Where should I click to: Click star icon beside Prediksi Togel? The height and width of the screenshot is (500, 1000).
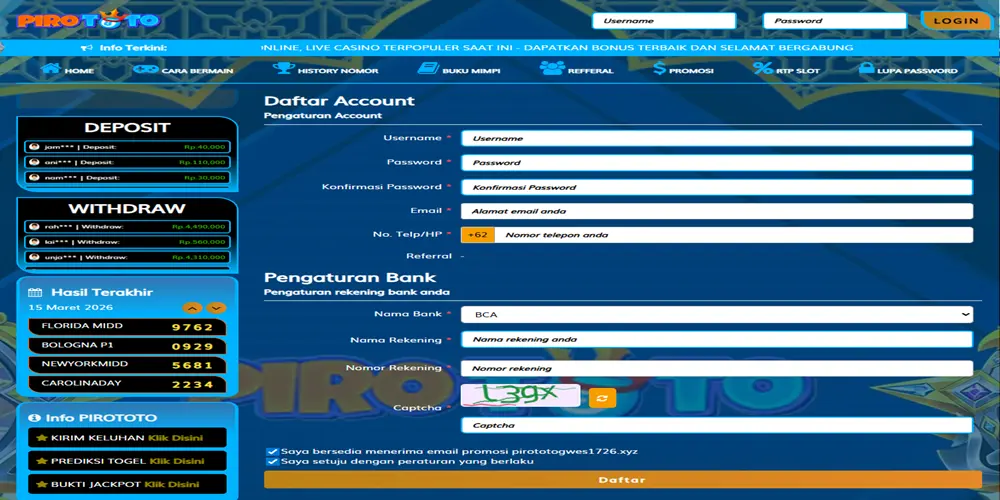[41, 461]
